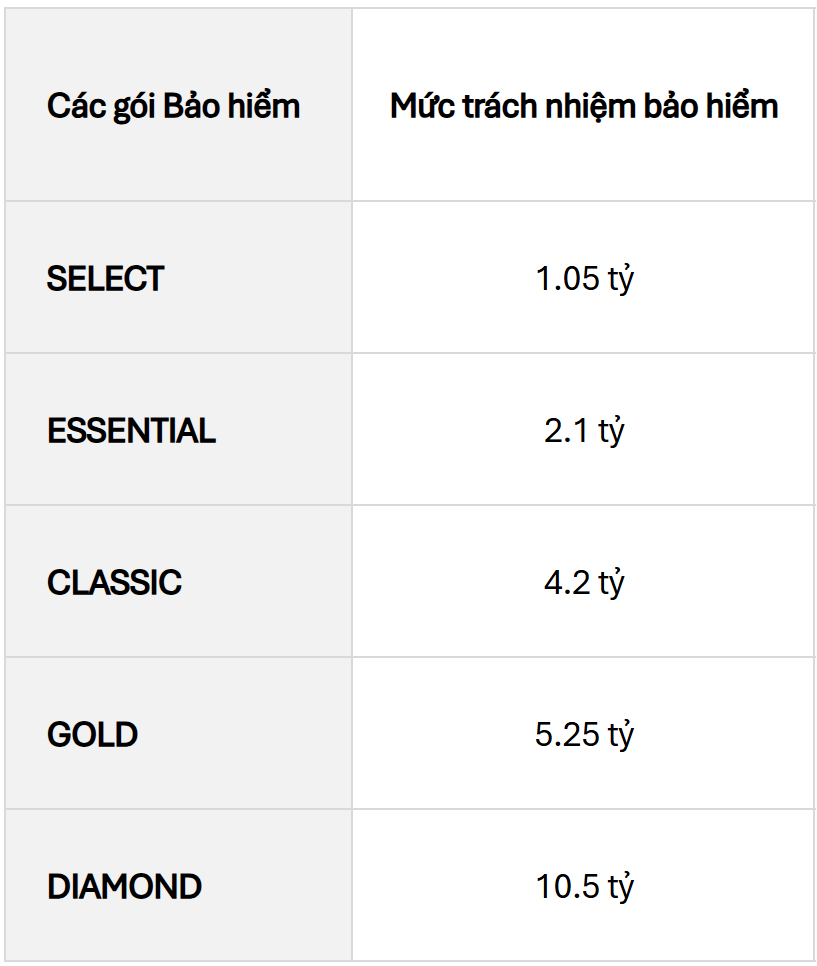817x966 pixels.
Task: Click 'tỷ' unit in the SELECT row
Action: pyautogui.click(x=620, y=280)
